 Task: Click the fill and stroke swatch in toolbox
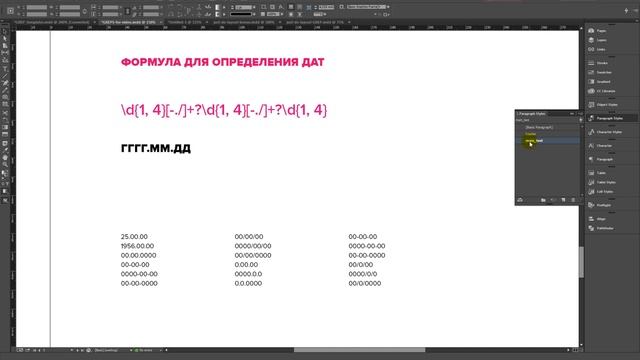tap(5, 174)
